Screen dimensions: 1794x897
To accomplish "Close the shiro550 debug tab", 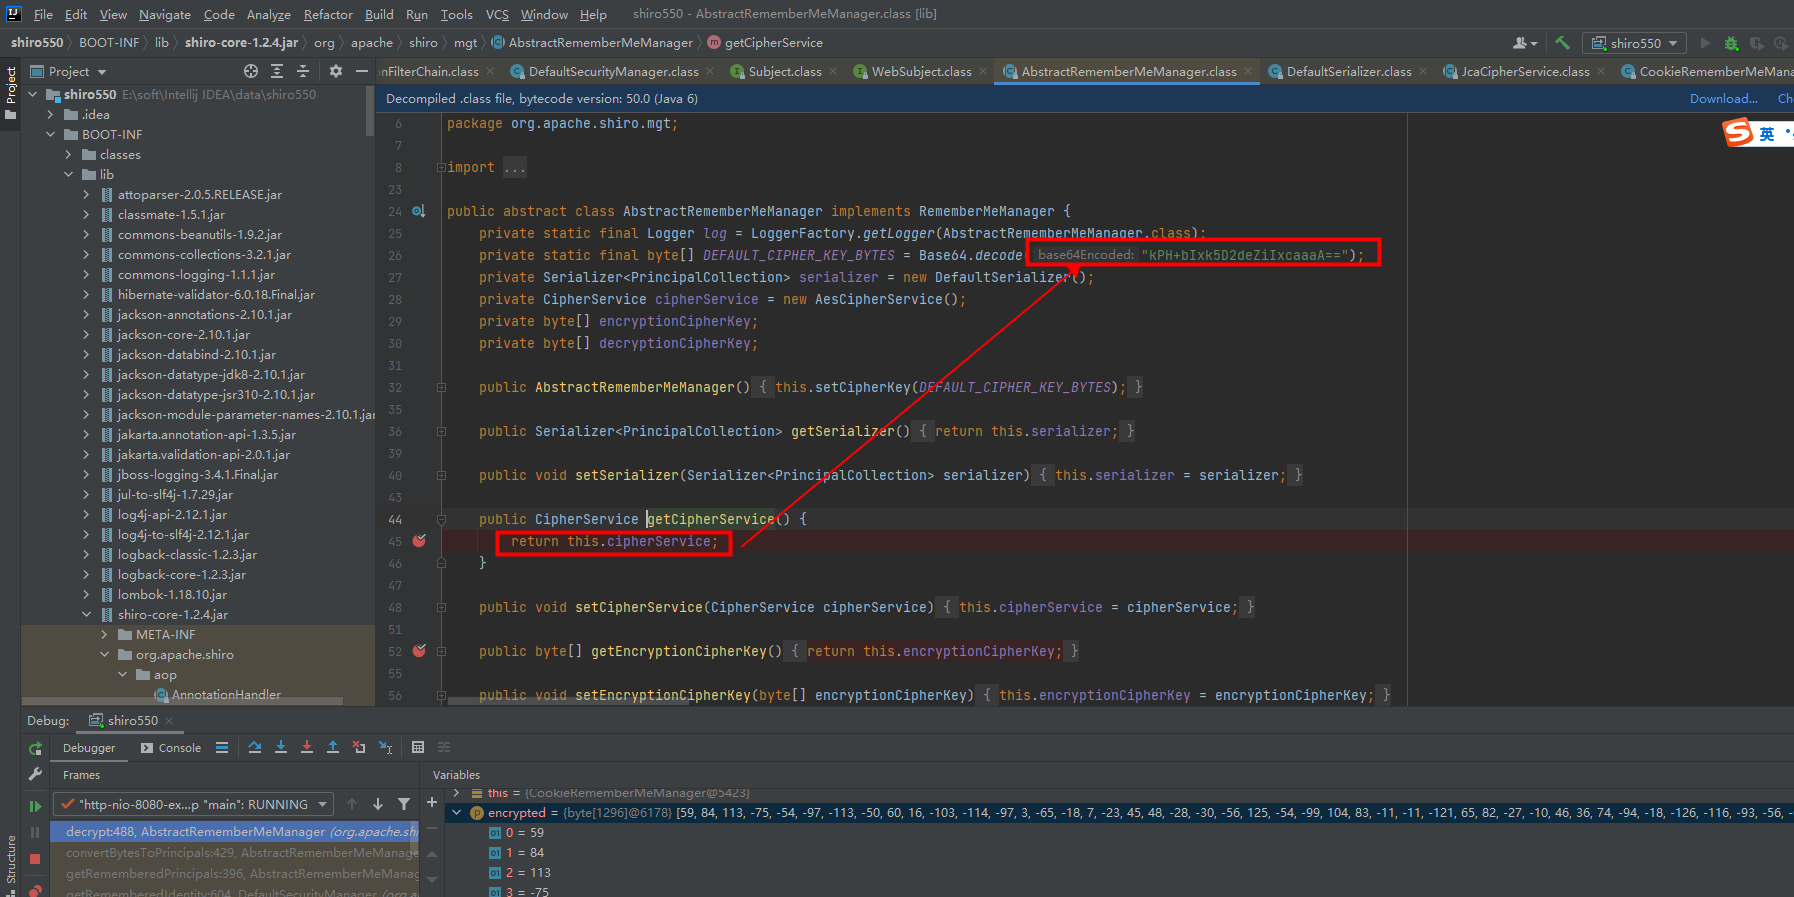I will point(169,720).
